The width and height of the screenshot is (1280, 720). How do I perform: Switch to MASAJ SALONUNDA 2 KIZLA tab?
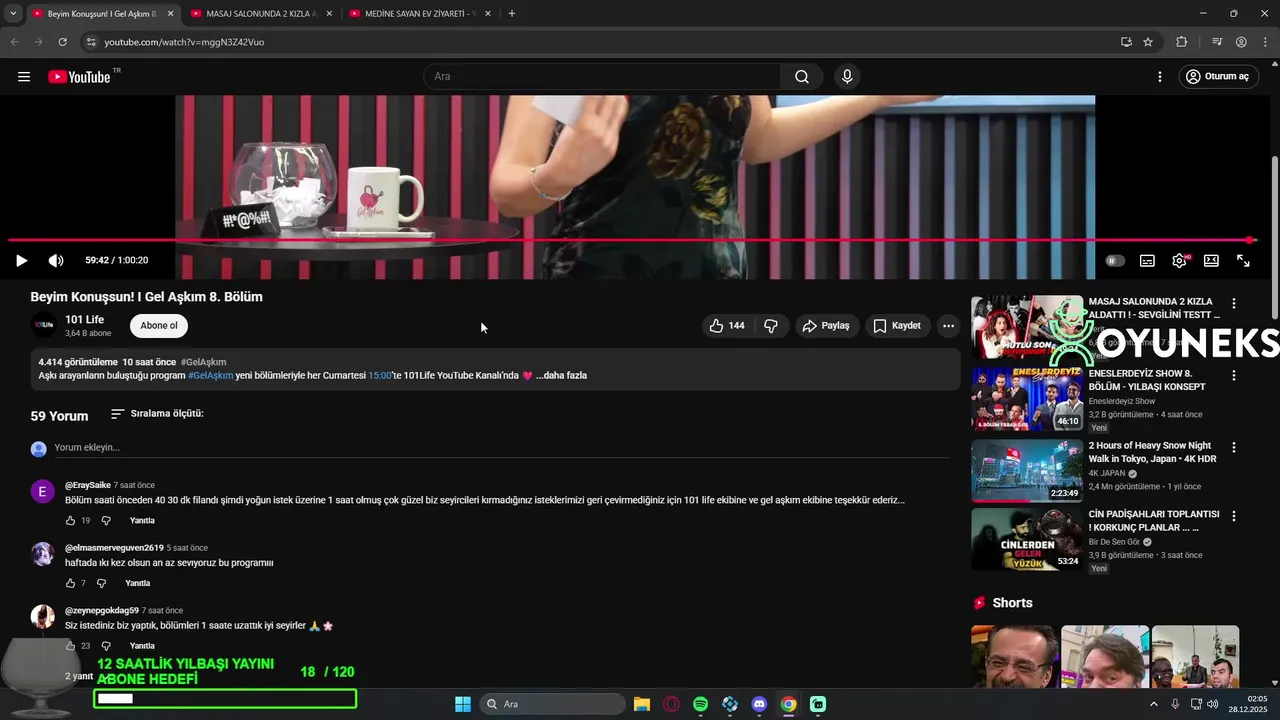[260, 14]
